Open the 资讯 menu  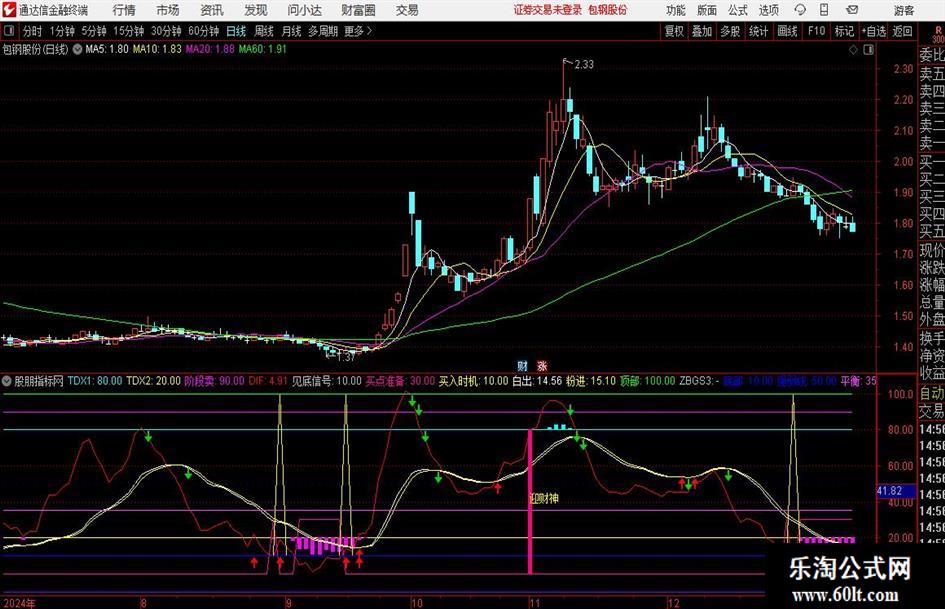click(x=212, y=10)
